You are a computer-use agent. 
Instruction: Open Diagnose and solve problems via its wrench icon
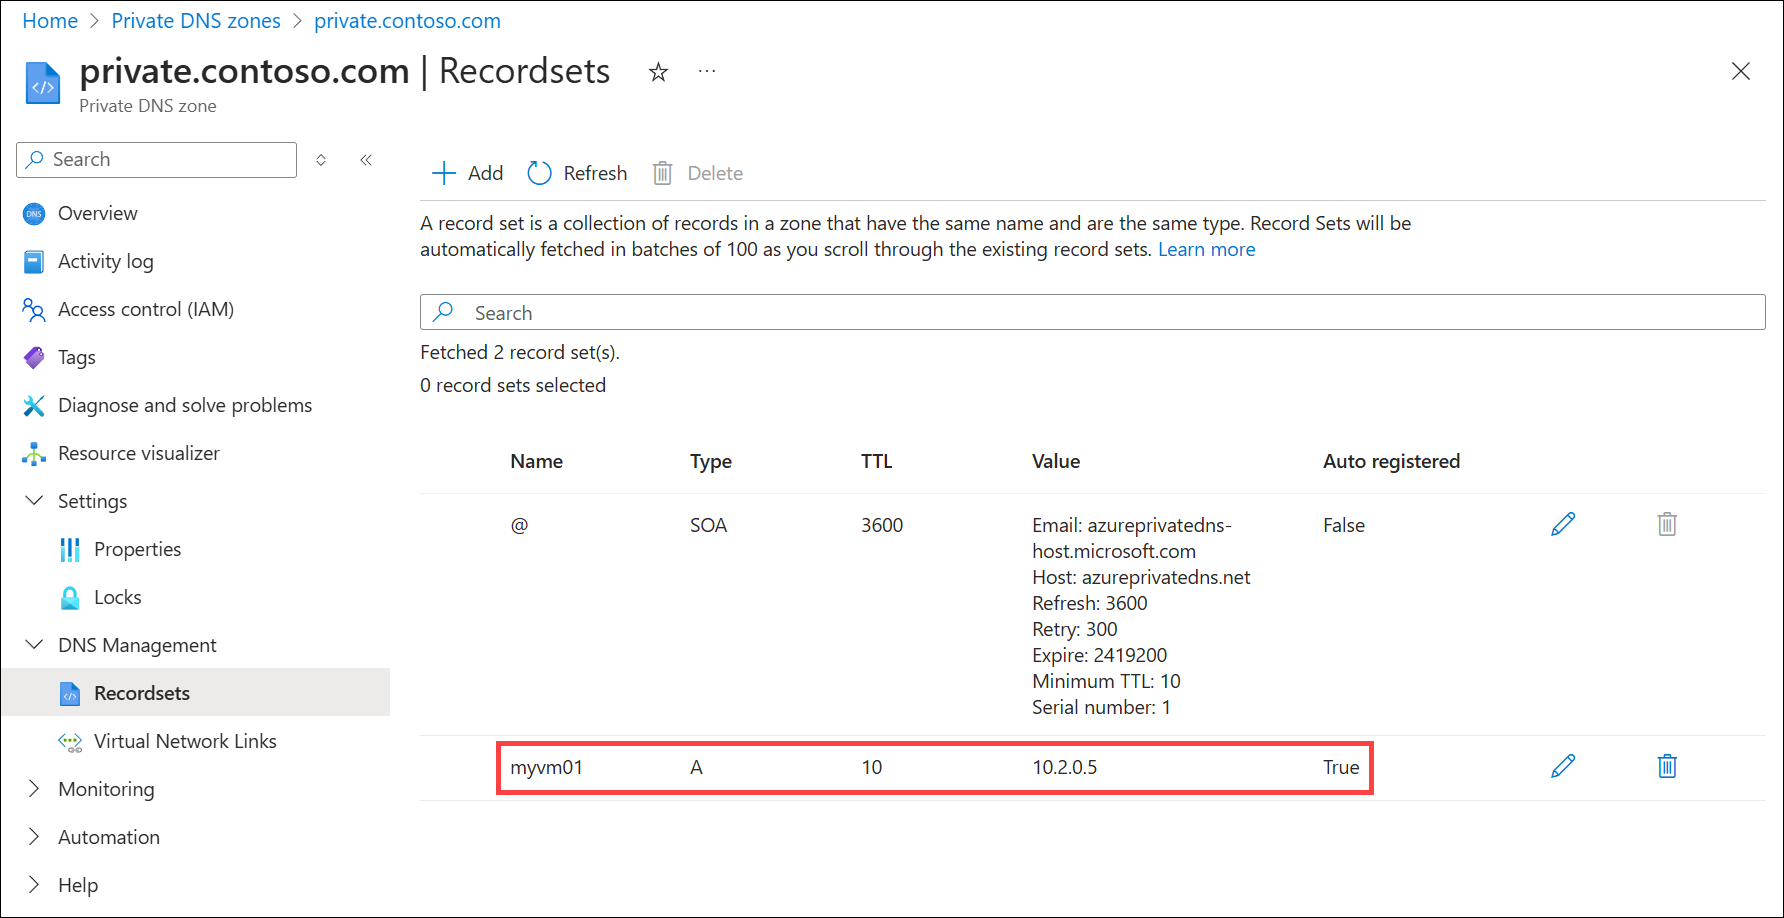33,405
